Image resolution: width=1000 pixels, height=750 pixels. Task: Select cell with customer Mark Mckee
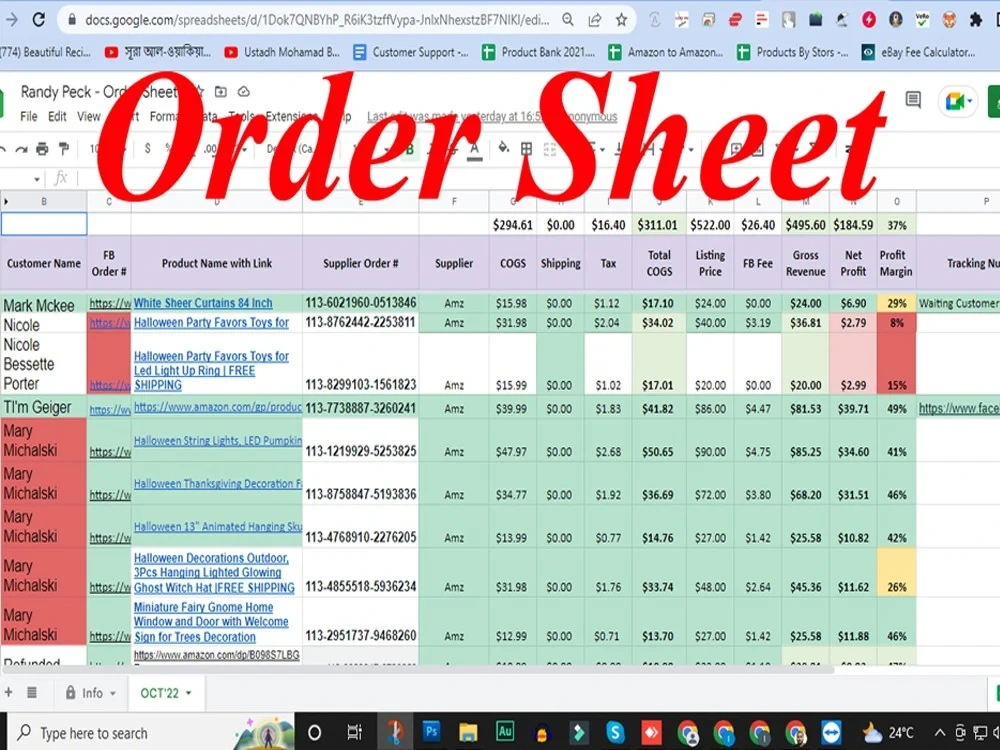(44, 303)
